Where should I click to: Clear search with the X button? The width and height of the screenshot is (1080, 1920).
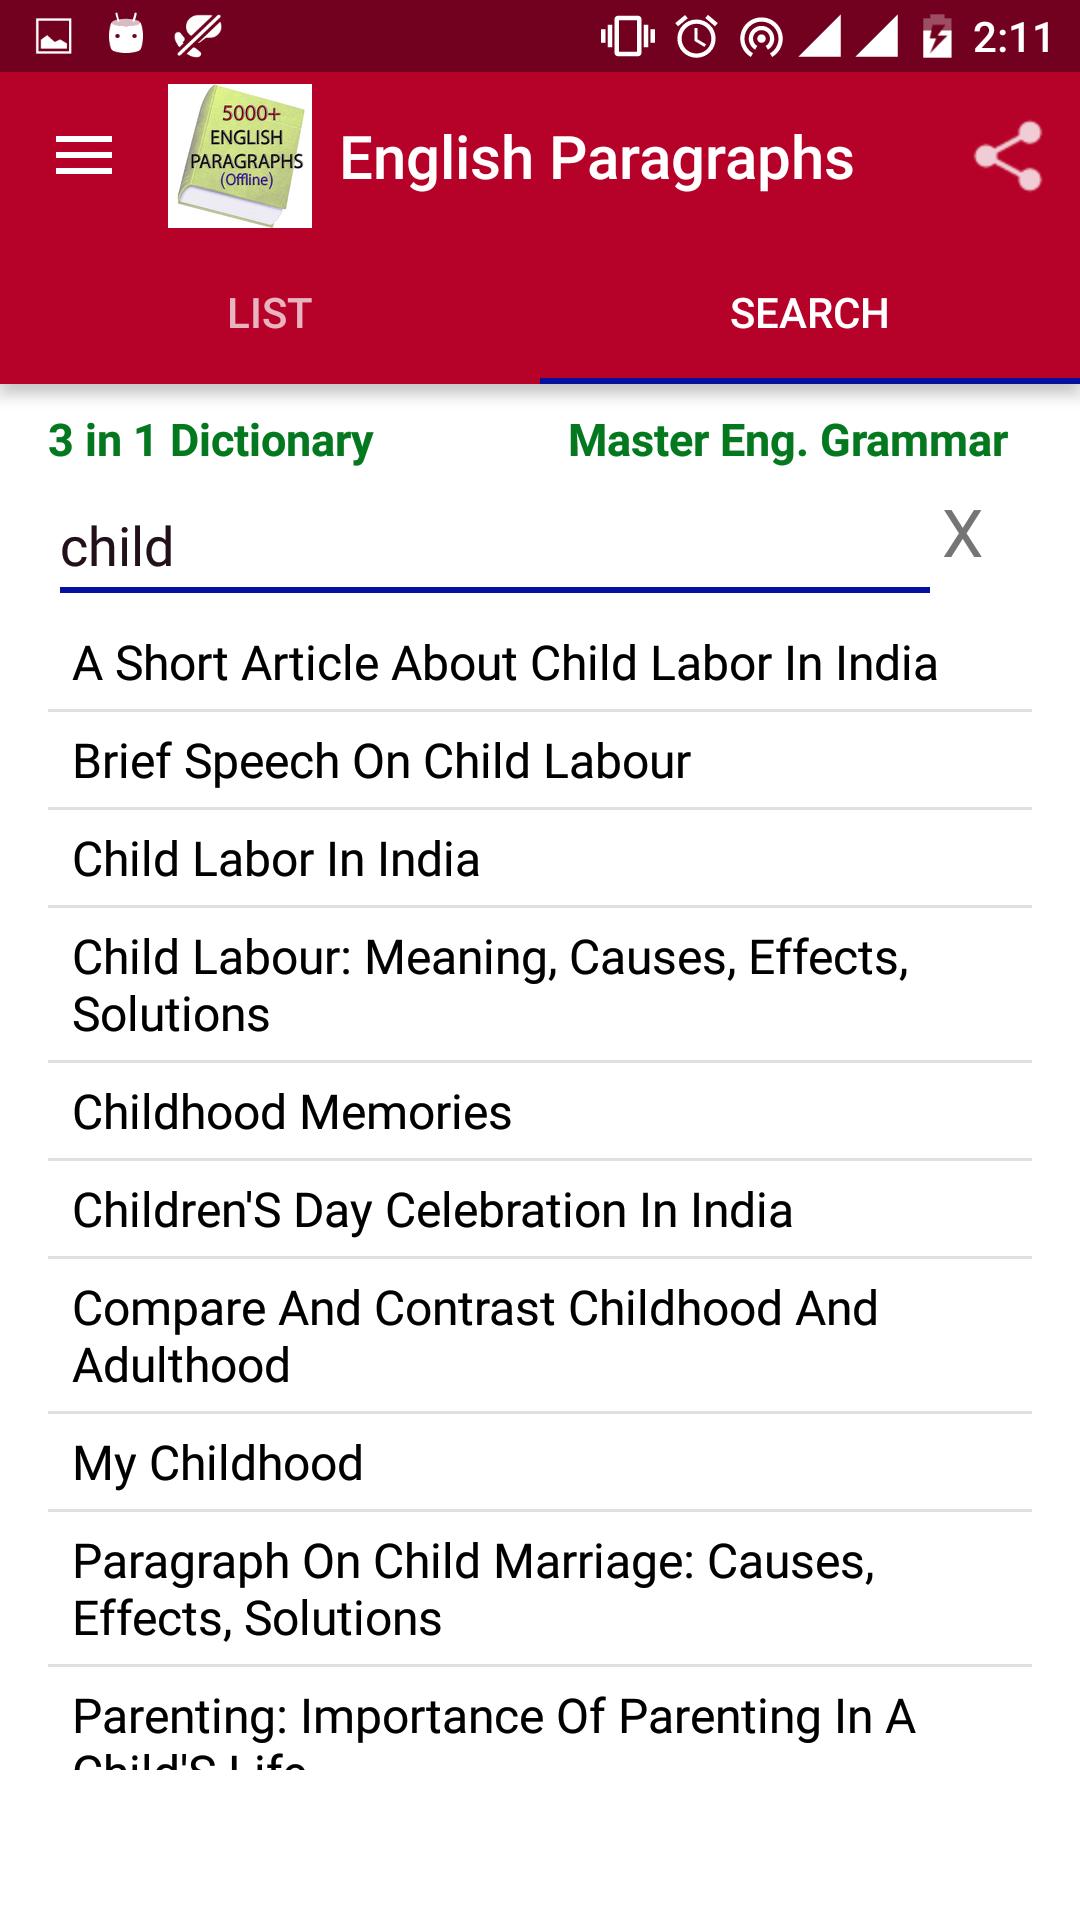962,534
